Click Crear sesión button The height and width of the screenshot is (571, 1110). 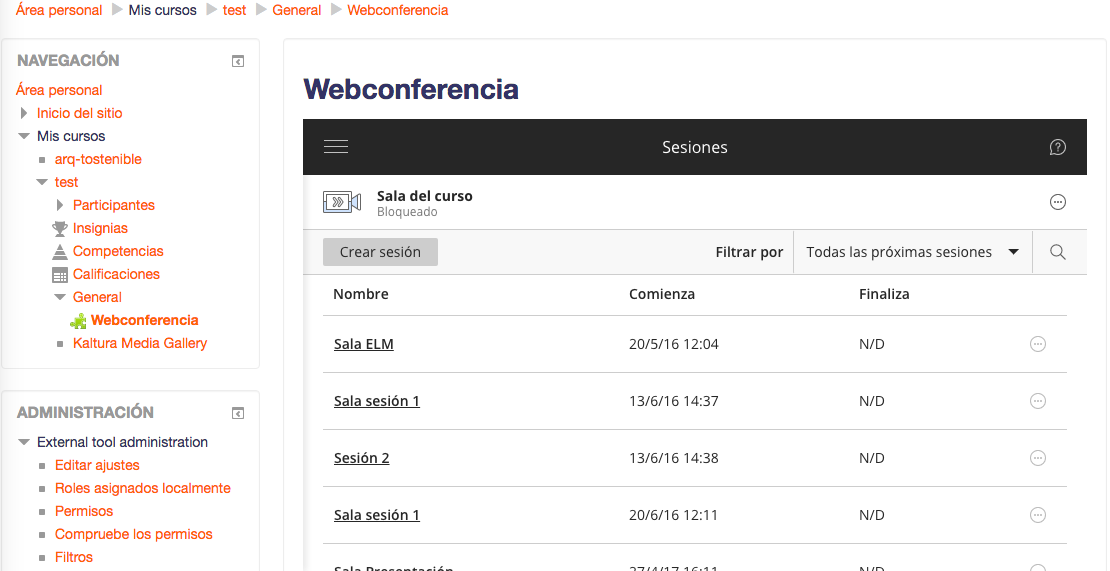[x=380, y=252]
